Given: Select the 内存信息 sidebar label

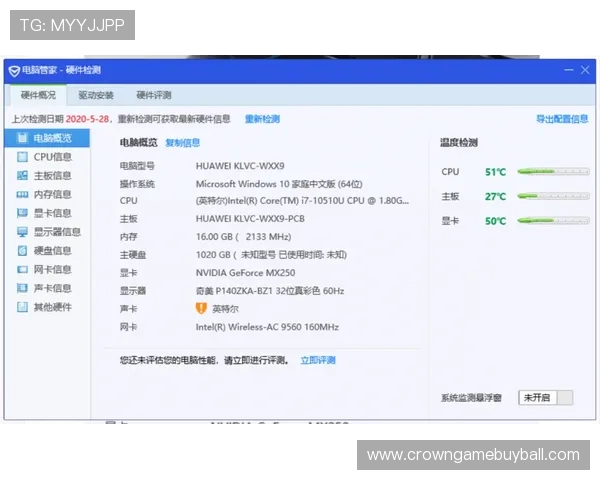Looking at the screenshot, I should [x=53, y=194].
